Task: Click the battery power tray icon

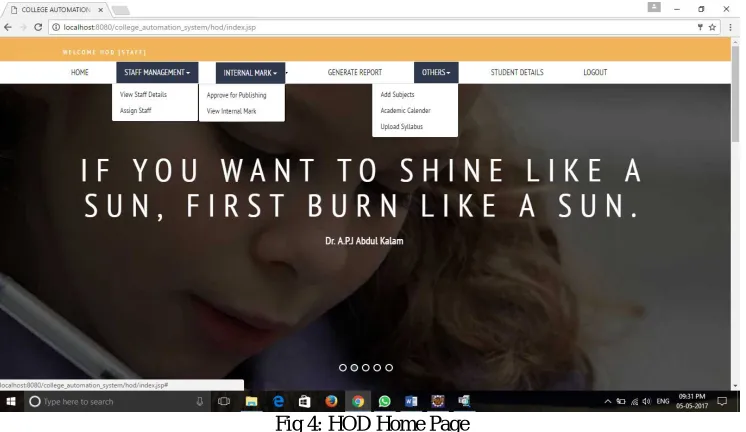Action: click(621, 402)
